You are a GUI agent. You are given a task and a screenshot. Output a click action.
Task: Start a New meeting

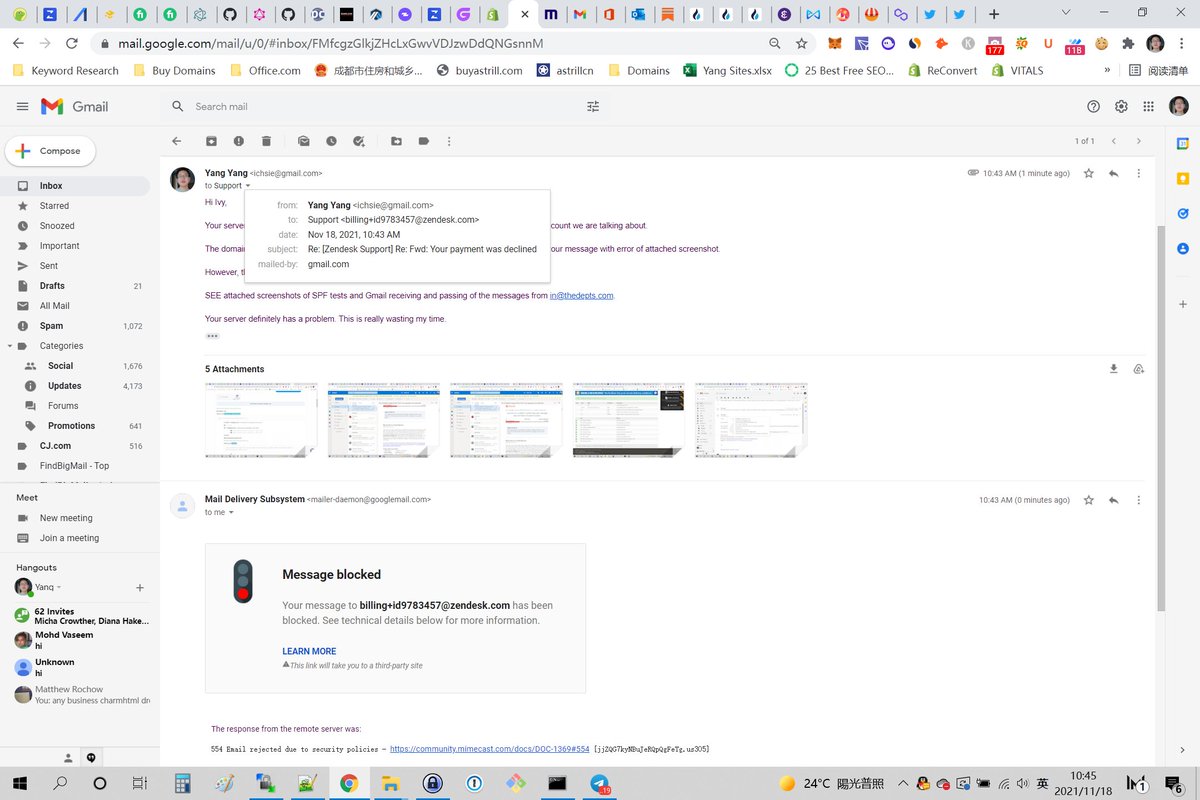[x=66, y=518]
